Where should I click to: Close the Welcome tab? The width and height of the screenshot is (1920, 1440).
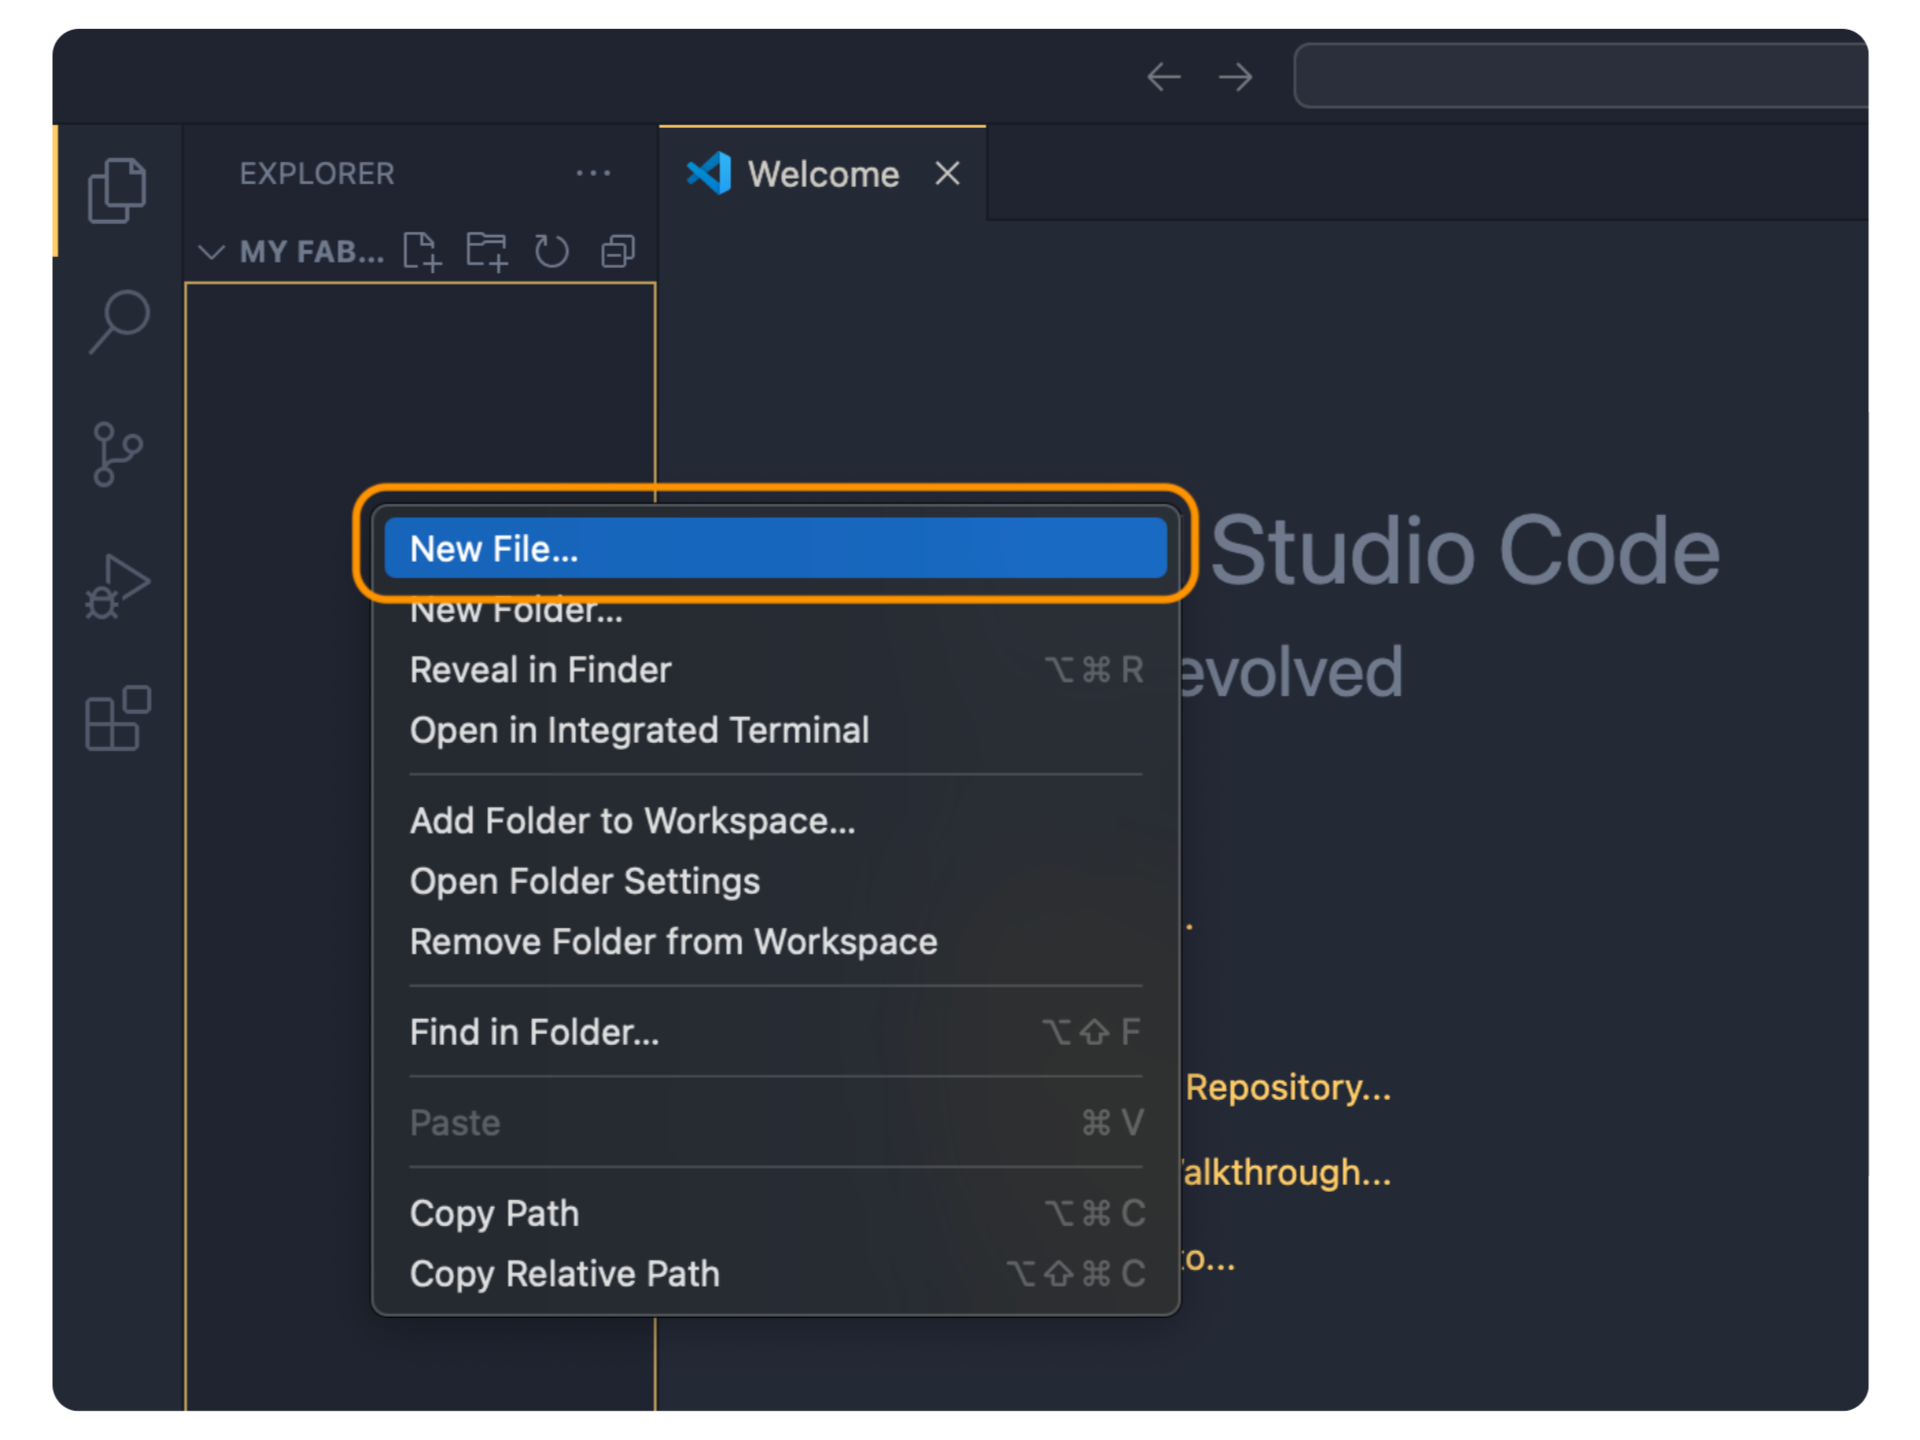click(947, 174)
